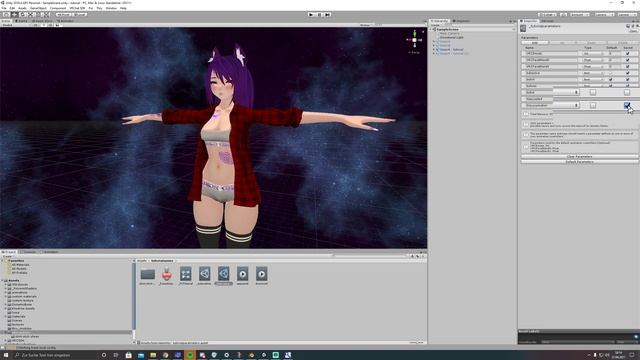
Task: Open the GameObject menu
Action: pos(38,8)
